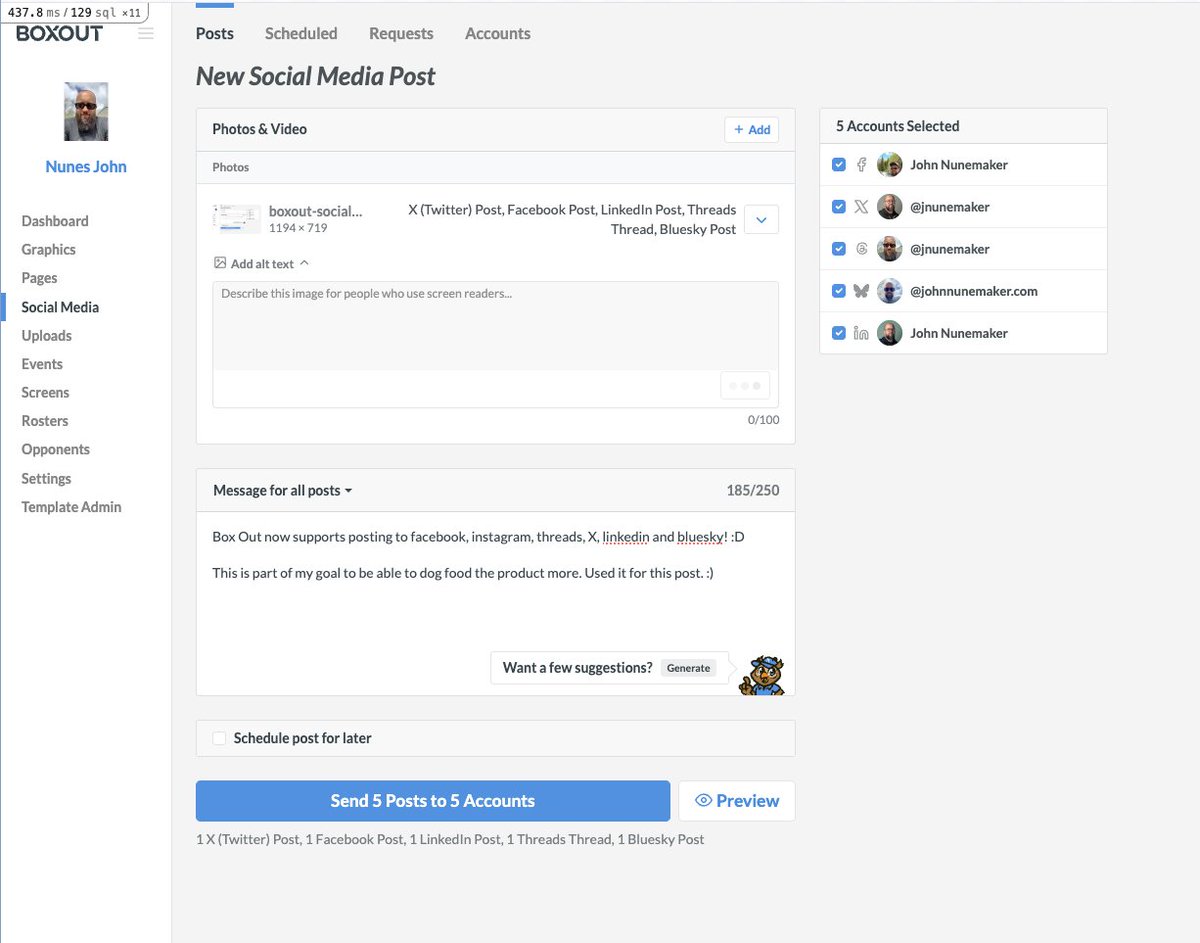Click the LinkedIn icon beside John Nunemaker
Image resolution: width=1200 pixels, height=943 pixels.
point(861,333)
